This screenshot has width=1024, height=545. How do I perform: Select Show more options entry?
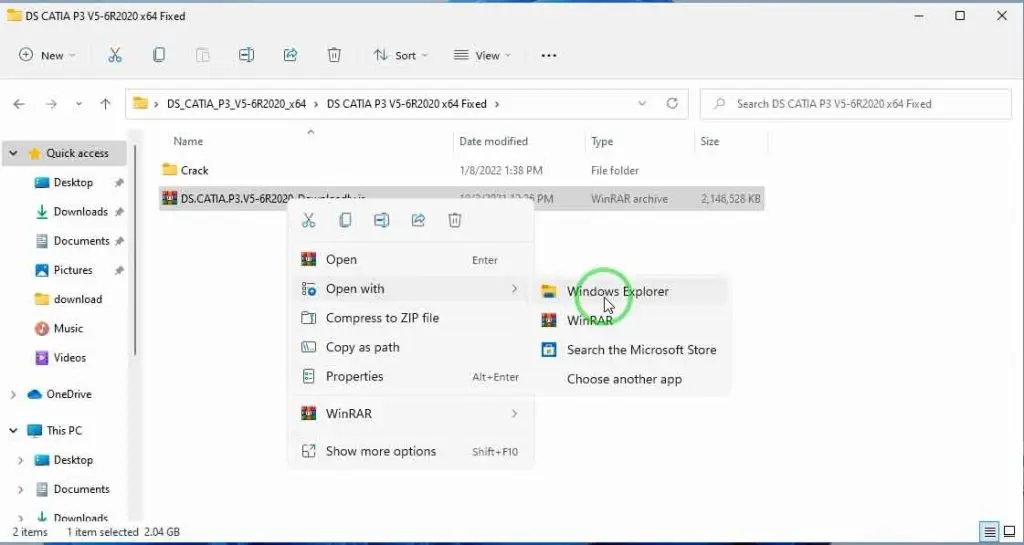380,452
